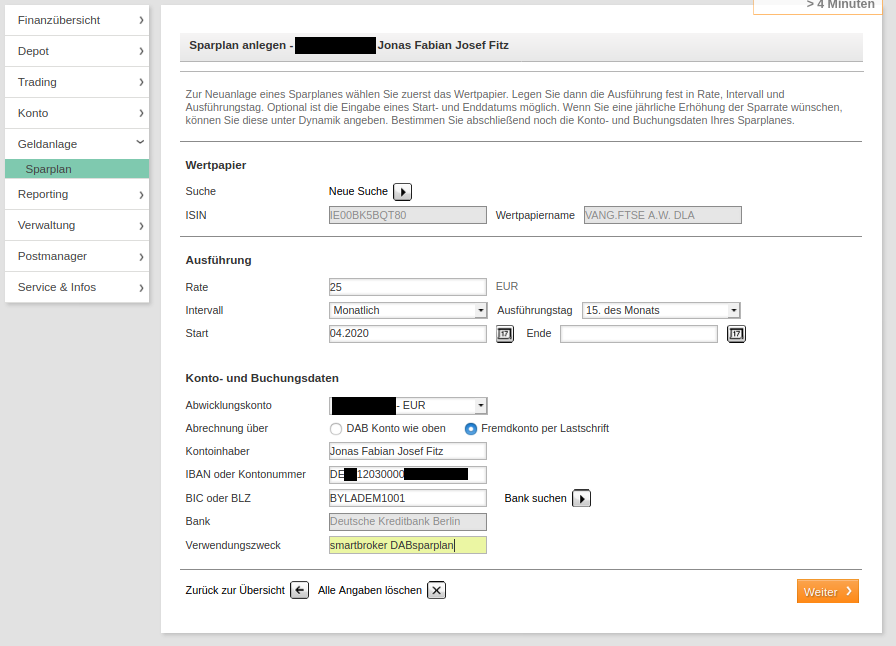This screenshot has width=896, height=646.
Task: Click the Zurück zur Übersicht arrow icon
Action: pos(299,590)
